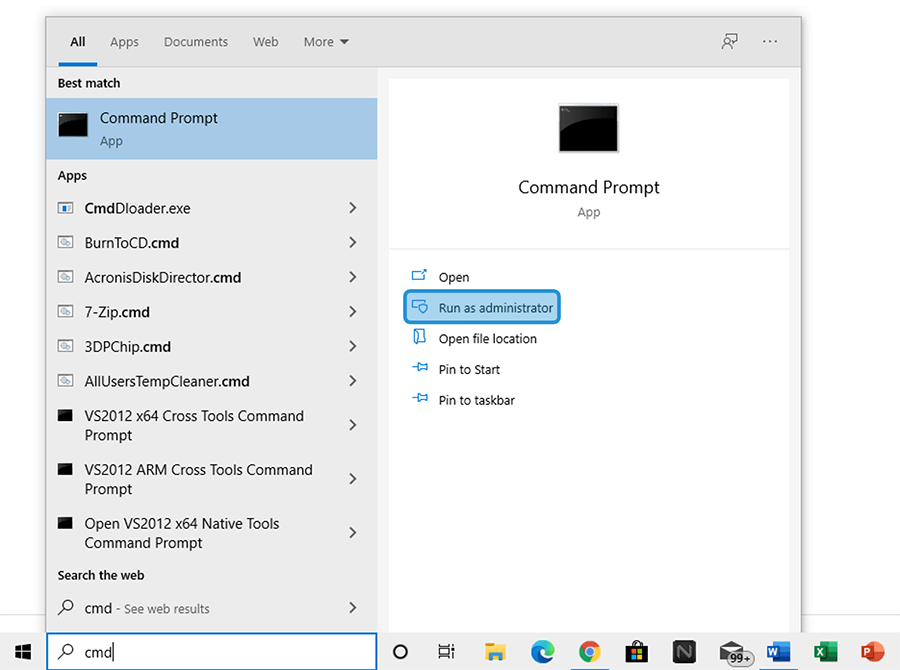
Task: Expand VS2012 x64 Cross Tools Command Prompt arrow
Action: tap(352, 425)
